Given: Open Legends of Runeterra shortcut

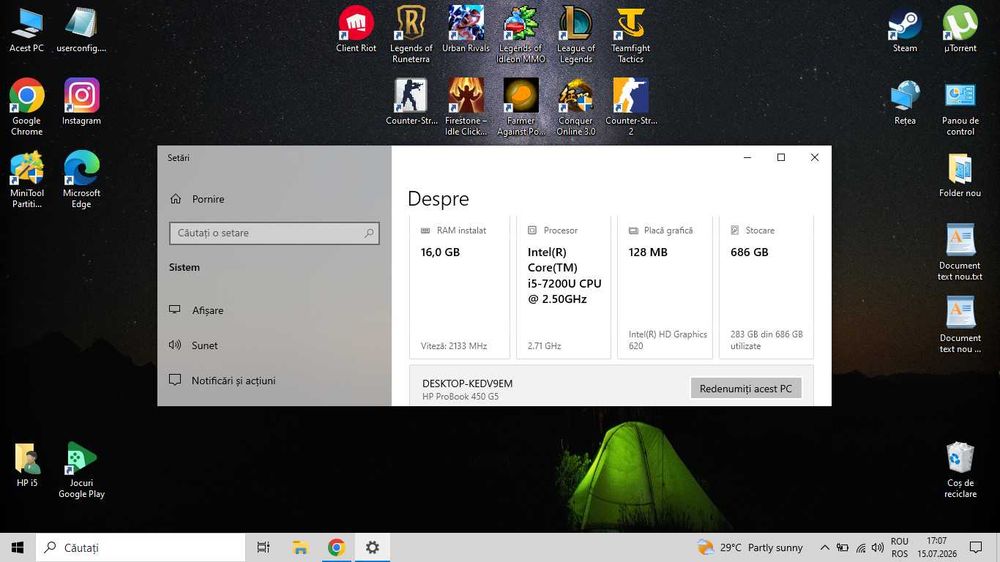Looking at the screenshot, I should (411, 34).
